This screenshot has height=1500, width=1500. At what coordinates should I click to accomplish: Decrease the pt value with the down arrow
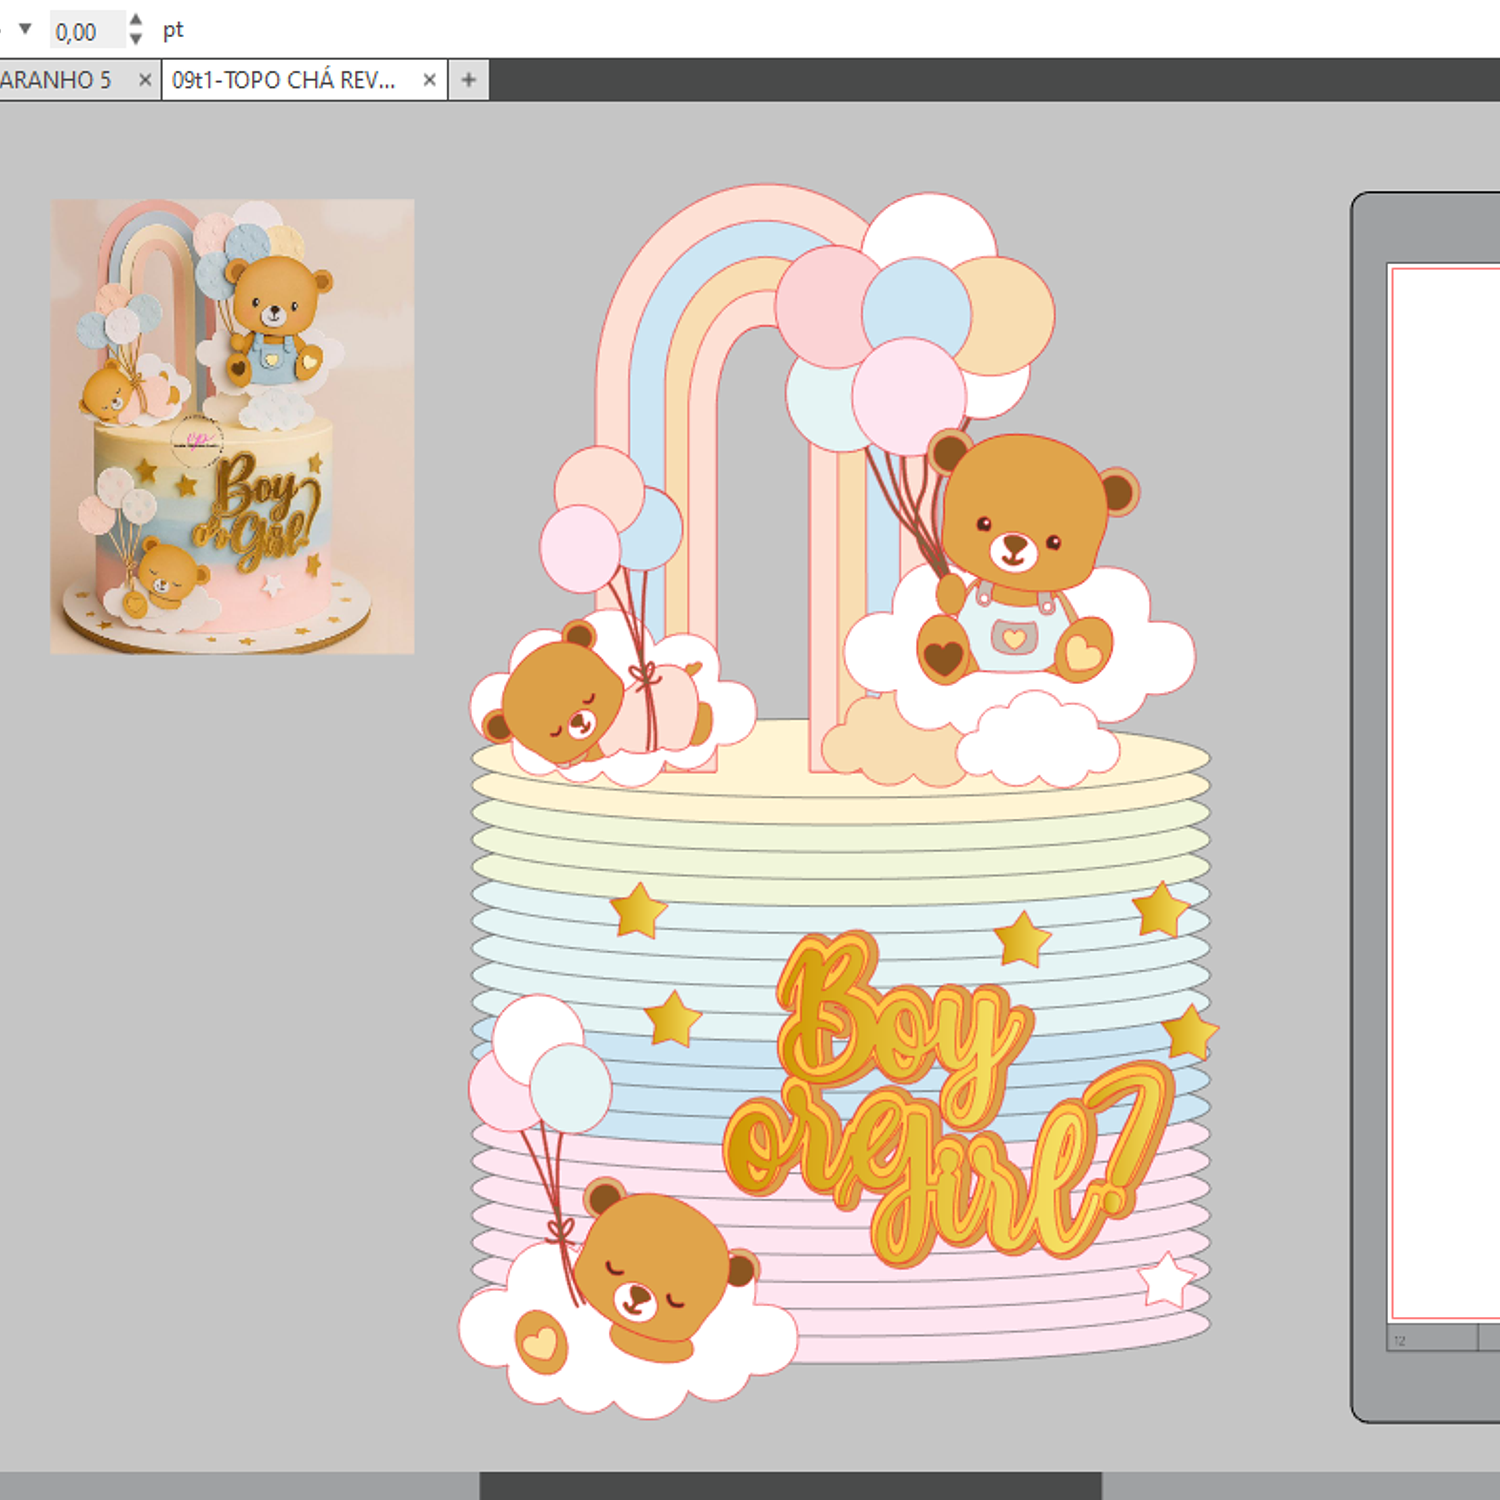[136, 40]
